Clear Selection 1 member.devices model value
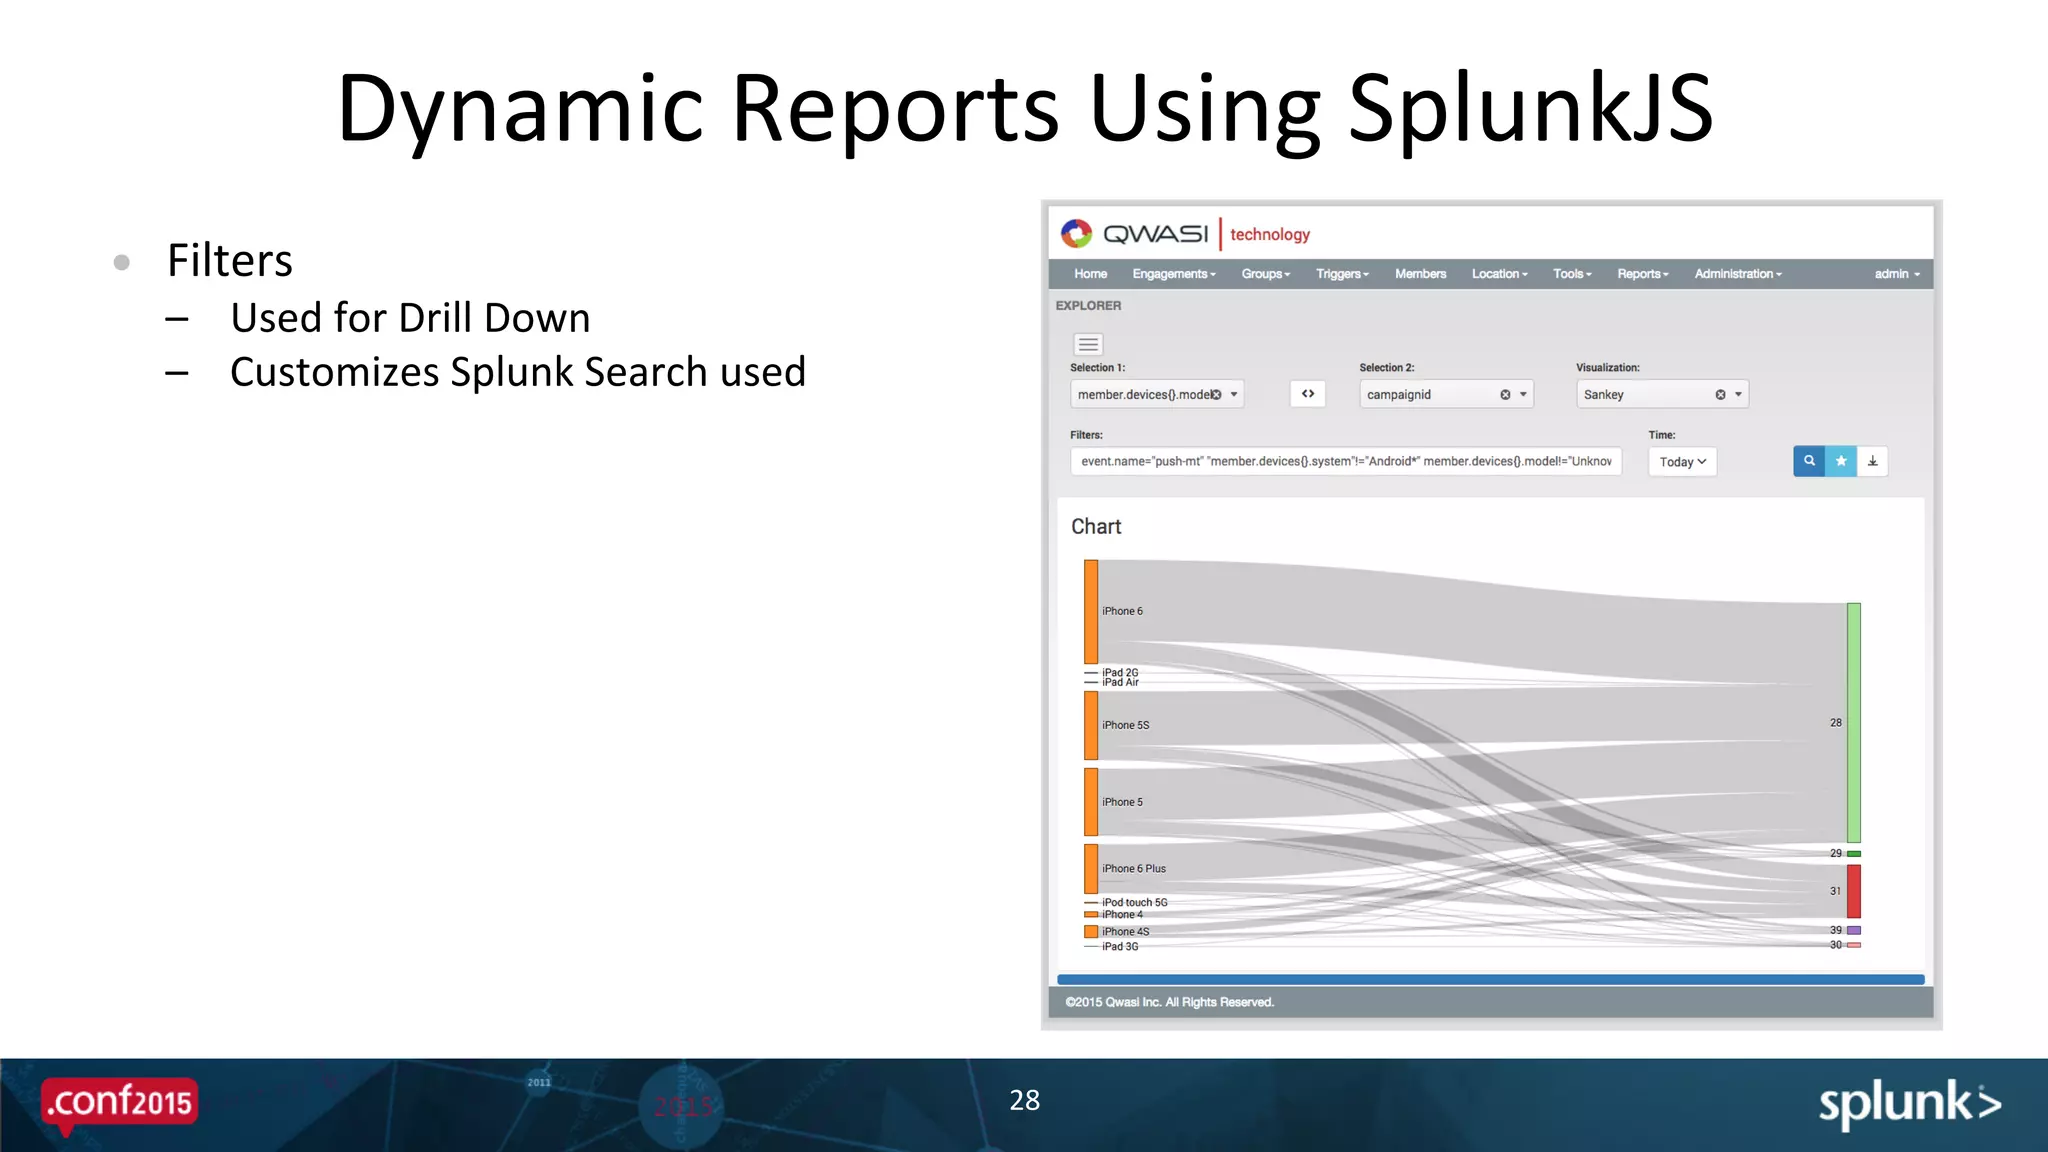 click(x=1216, y=395)
